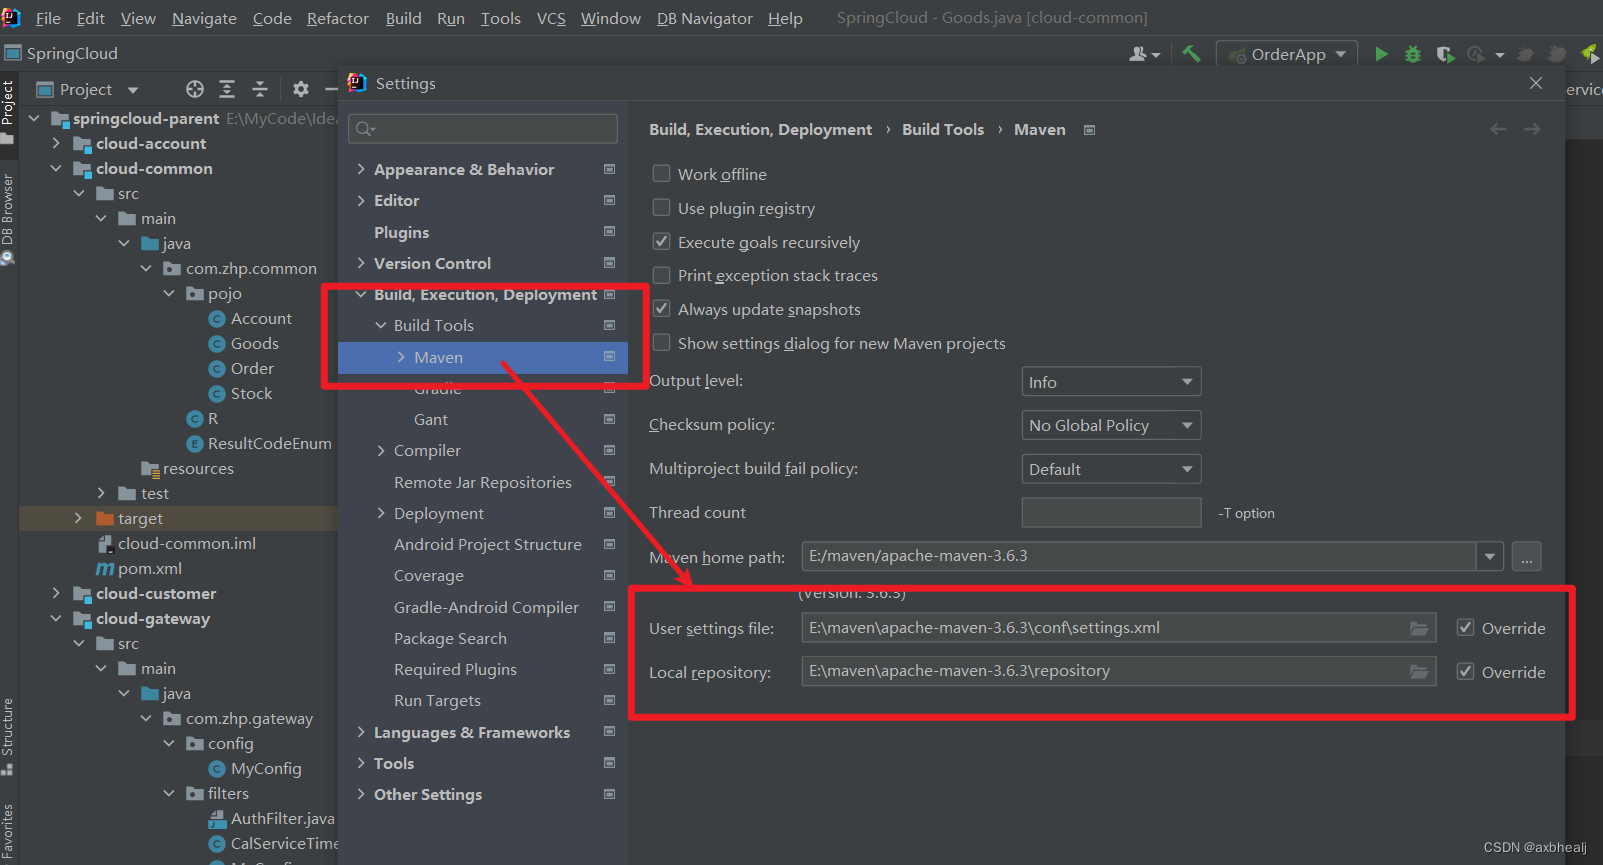The height and width of the screenshot is (865, 1603).
Task: Open the OrderApp run configuration dropdown
Action: point(1287,54)
